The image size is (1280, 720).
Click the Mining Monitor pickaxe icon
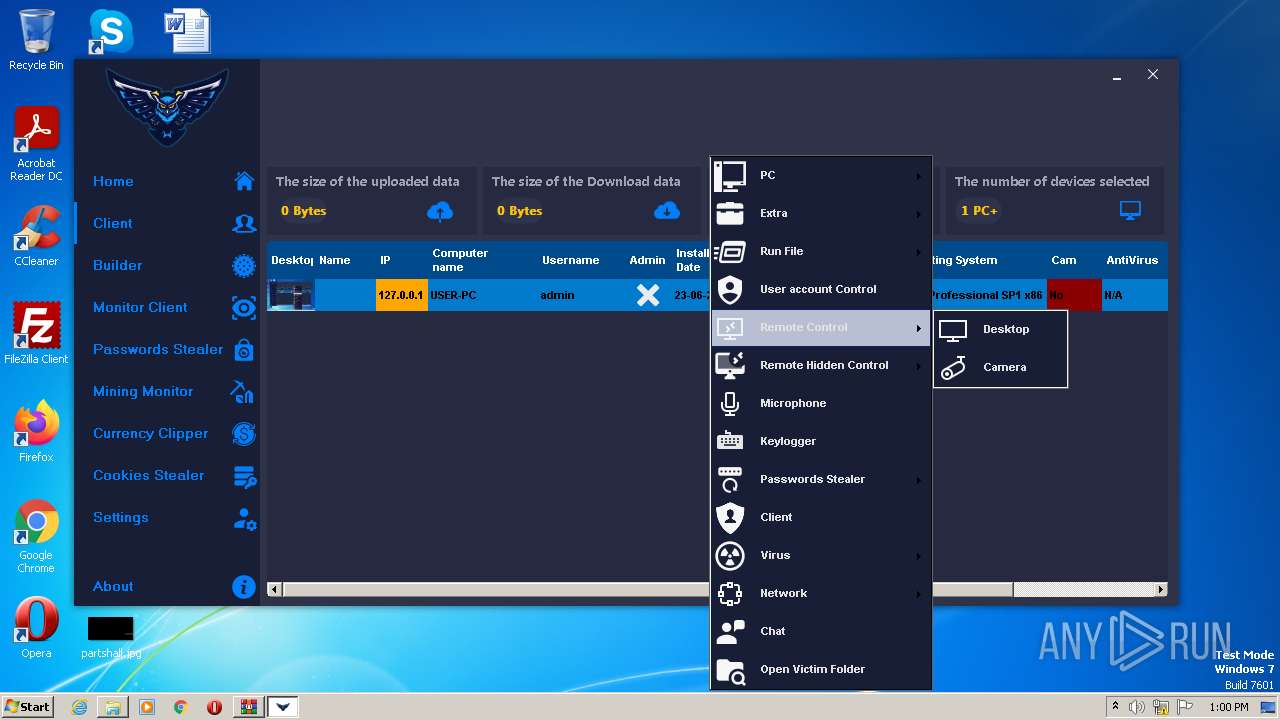[242, 391]
